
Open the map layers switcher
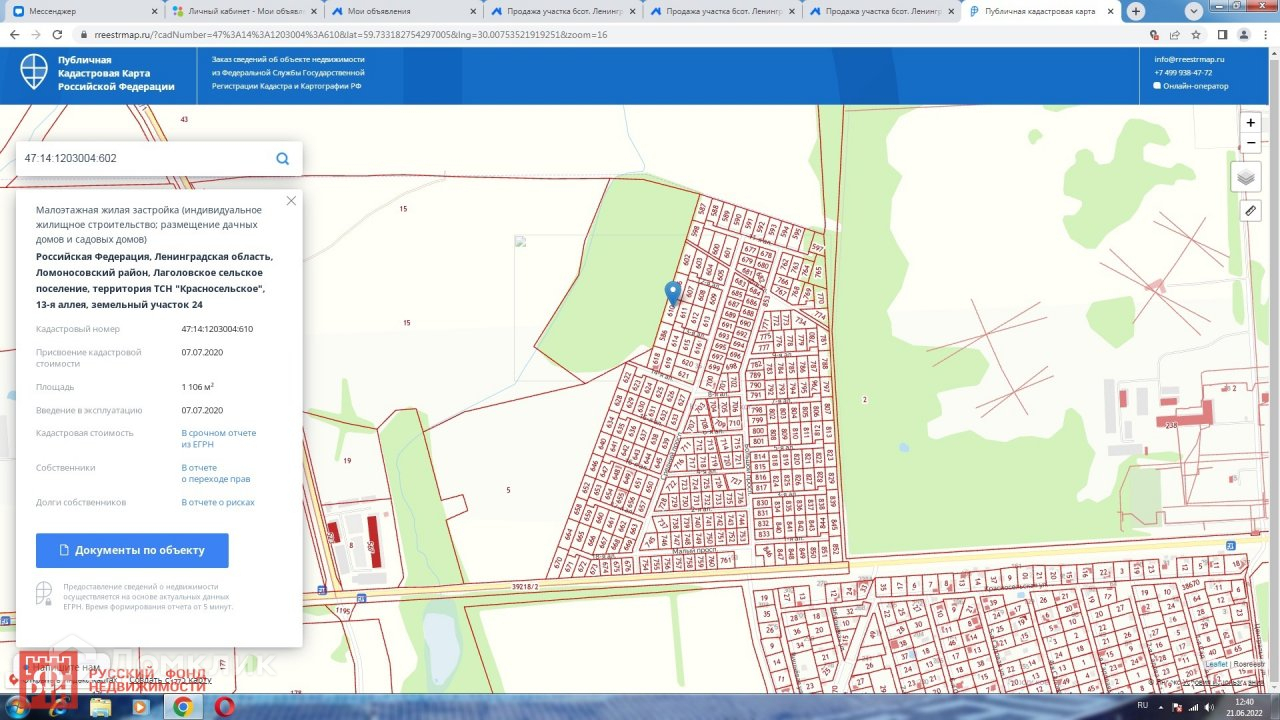tap(1245, 177)
